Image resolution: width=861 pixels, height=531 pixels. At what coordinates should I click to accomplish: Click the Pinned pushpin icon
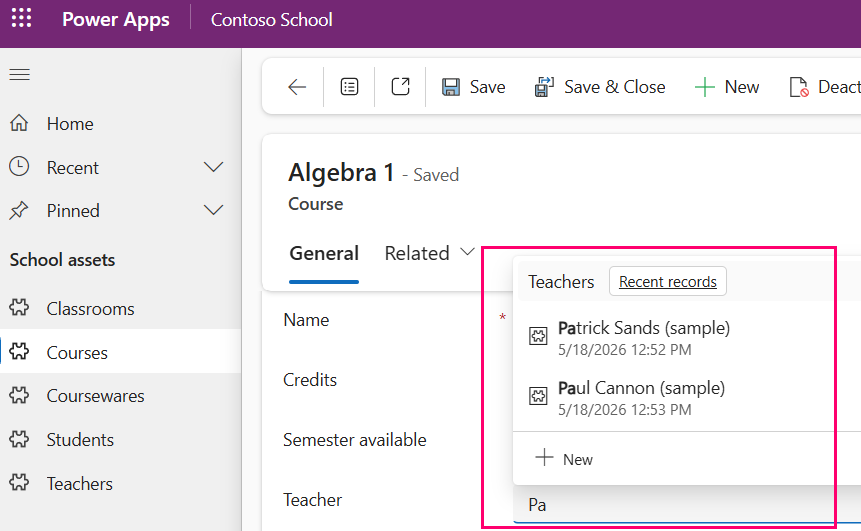pos(19,210)
